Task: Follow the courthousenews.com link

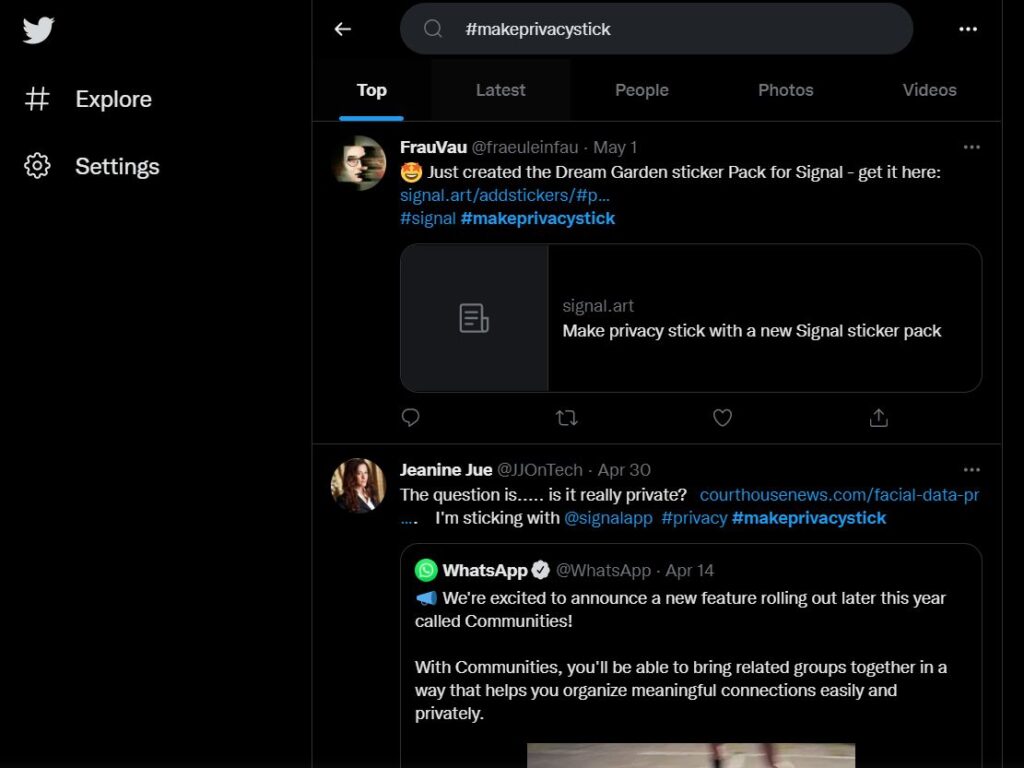Action: (x=838, y=495)
